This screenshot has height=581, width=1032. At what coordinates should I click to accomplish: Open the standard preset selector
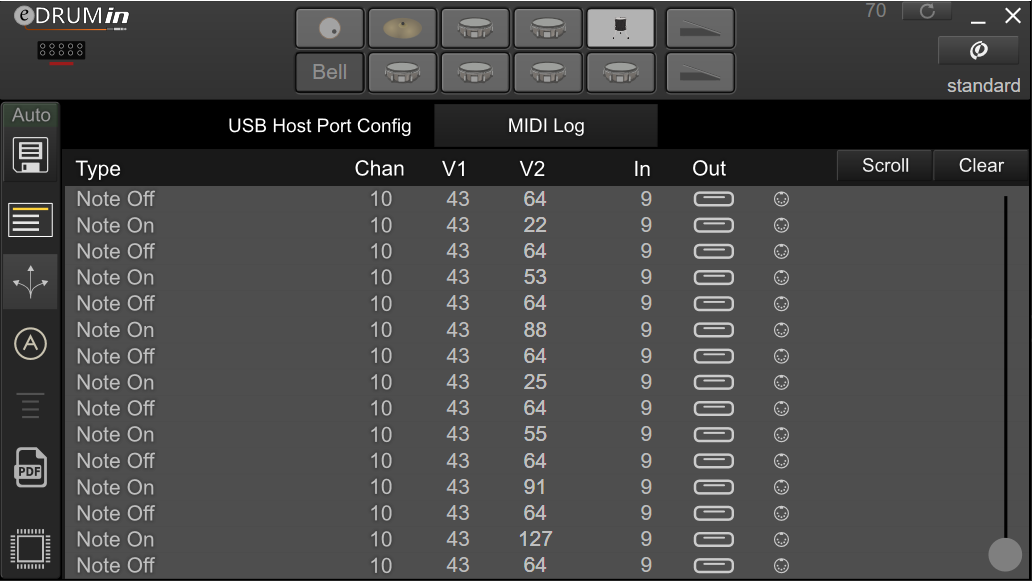pos(983,86)
